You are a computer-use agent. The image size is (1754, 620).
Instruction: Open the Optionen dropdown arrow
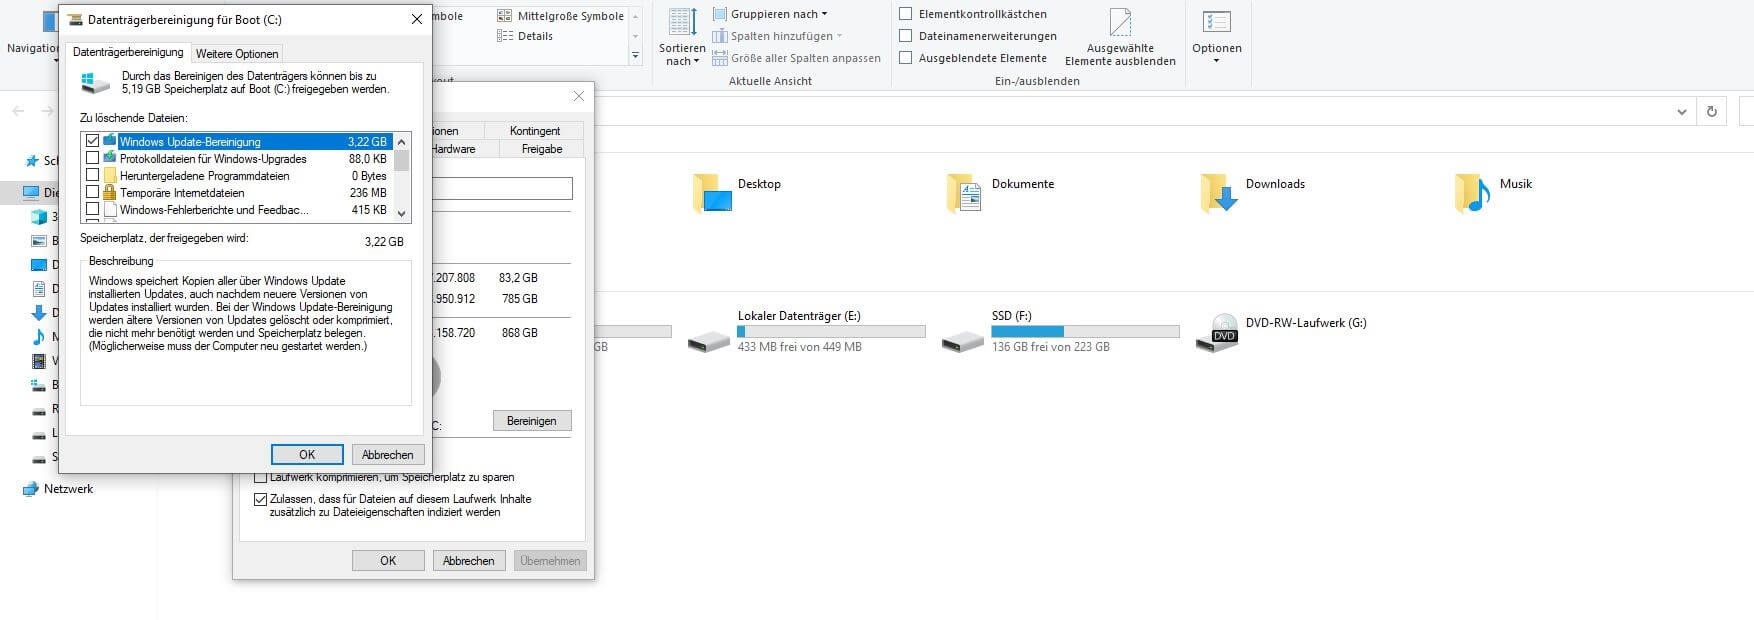tap(1216, 62)
